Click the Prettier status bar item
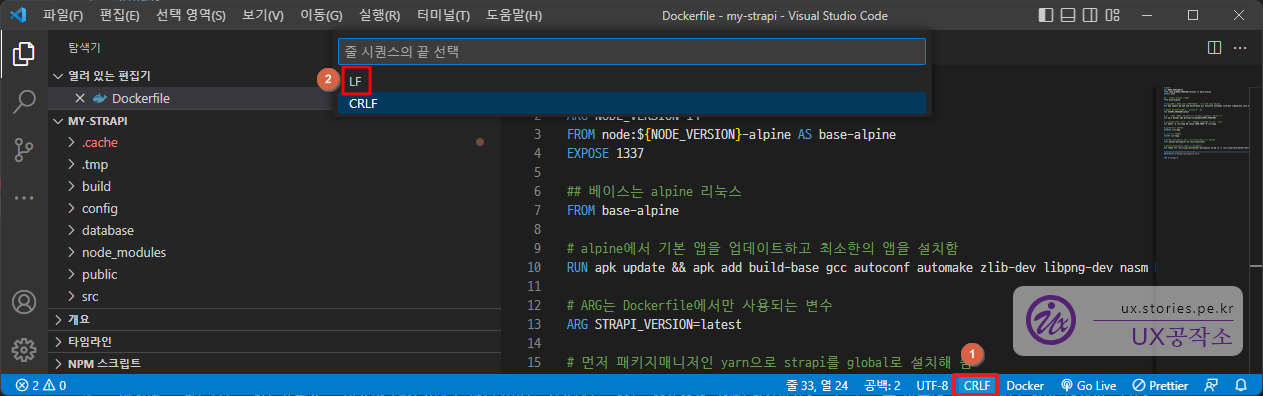Viewport: 1263px width, 396px height. 1161,385
